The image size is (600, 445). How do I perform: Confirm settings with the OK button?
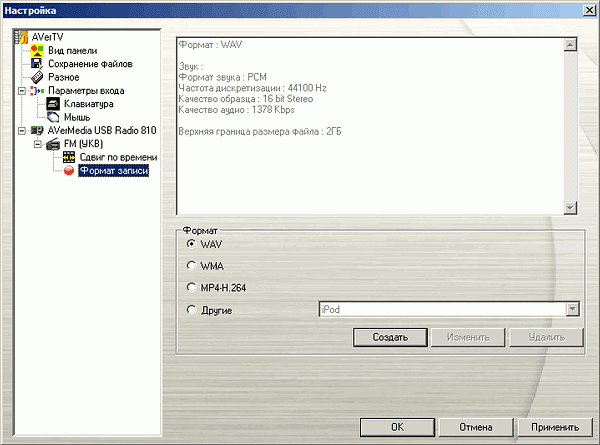coord(397,427)
